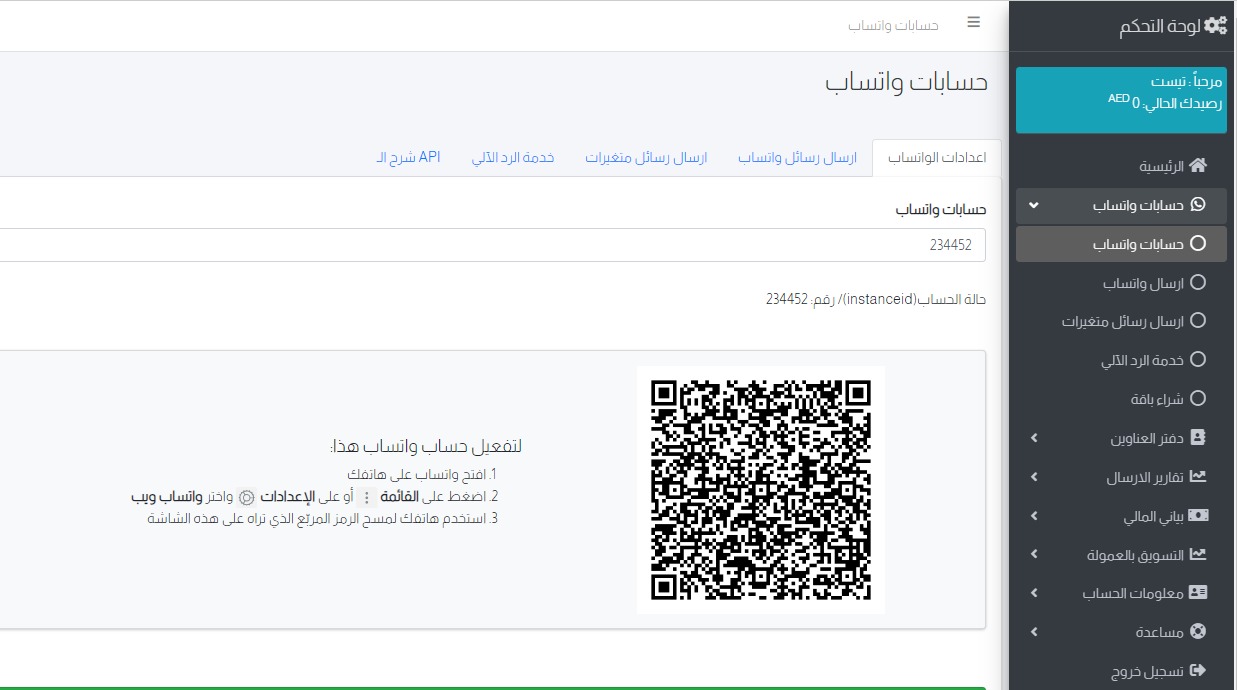Viewport: 1237px width, 690px height.
Task: Expand مساعدة chevron
Action: 1034,632
